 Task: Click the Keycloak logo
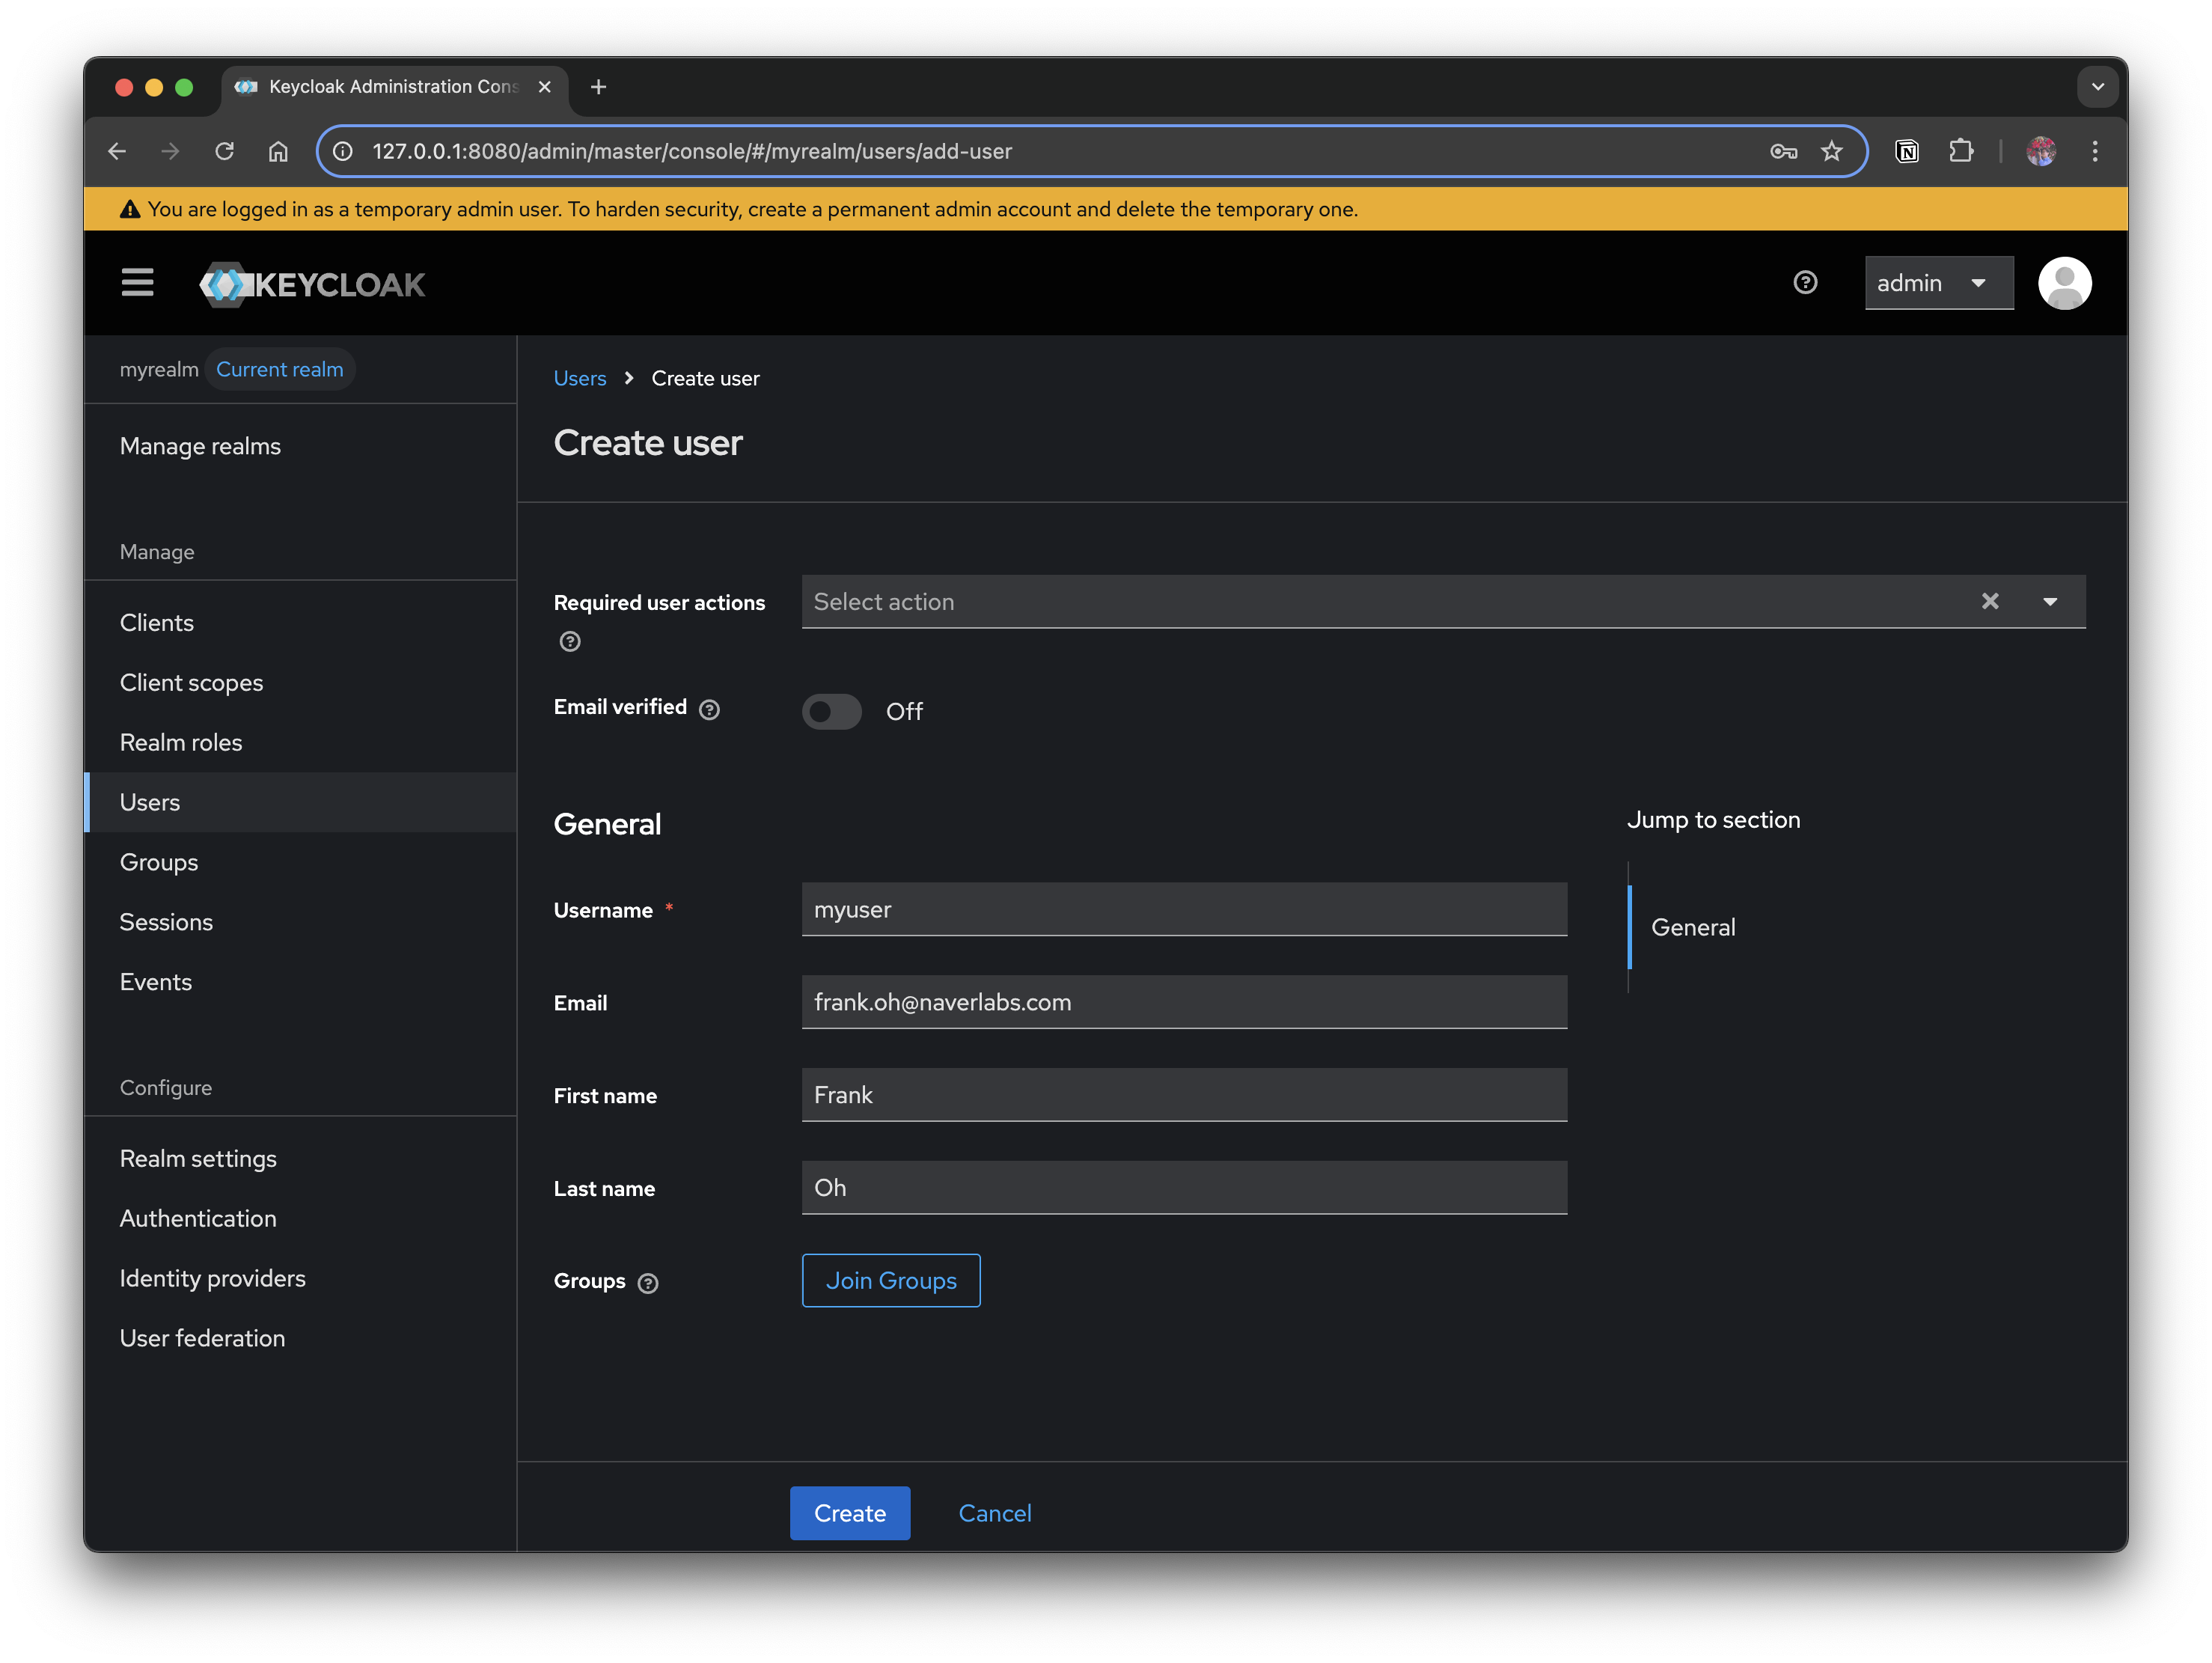coord(312,285)
